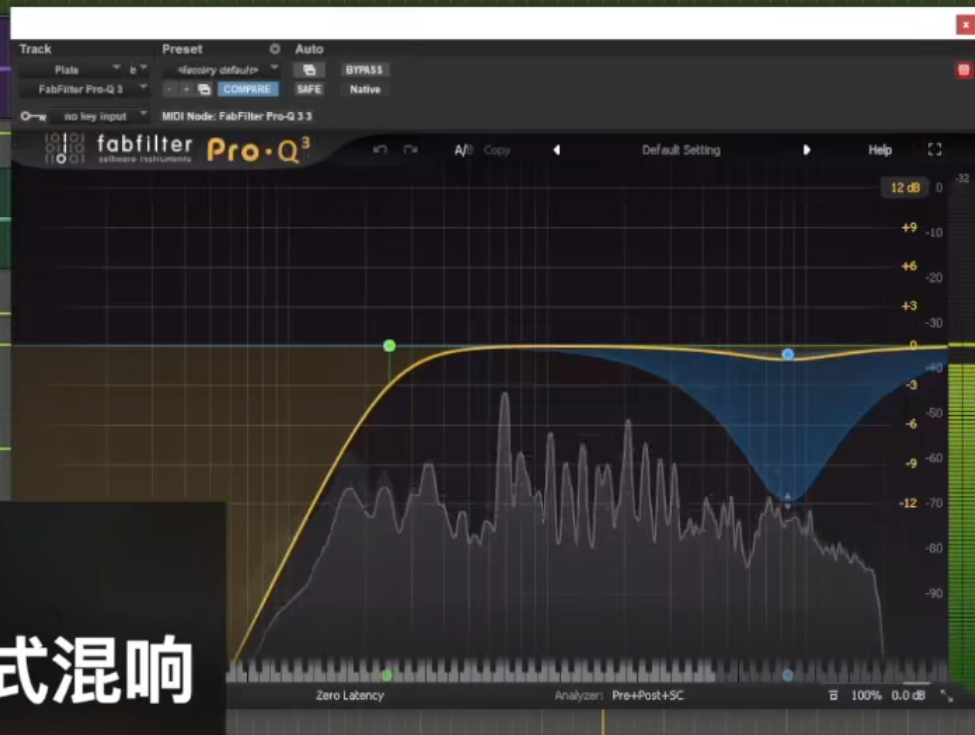The width and height of the screenshot is (975, 735).
Task: Click the key input key icon
Action: (32, 116)
